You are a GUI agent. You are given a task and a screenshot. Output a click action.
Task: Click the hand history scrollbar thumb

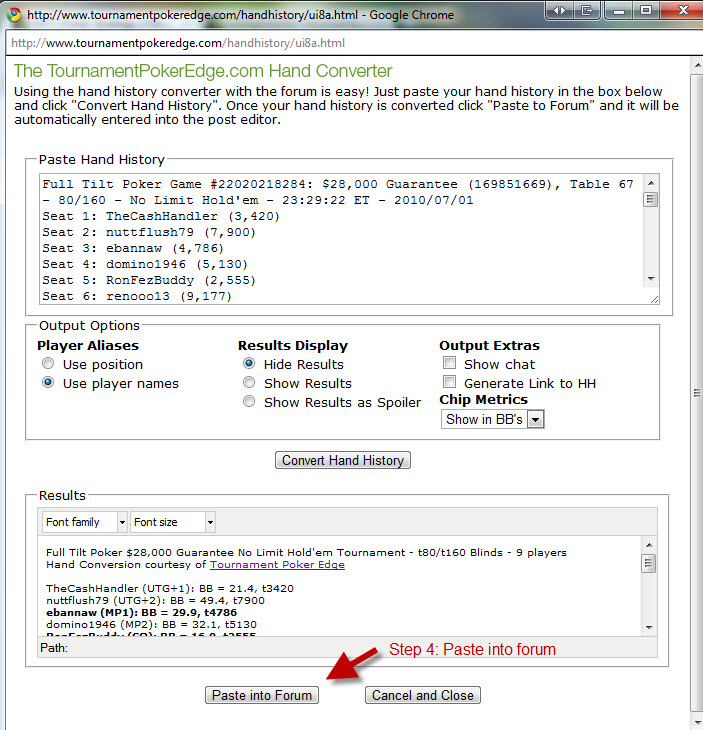651,200
